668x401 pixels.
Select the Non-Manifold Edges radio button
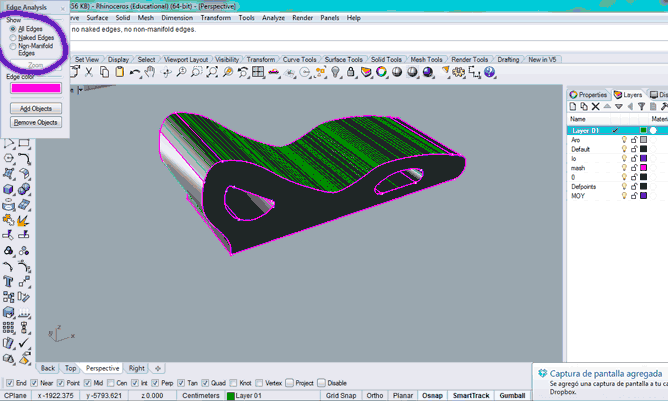pyautogui.click(x=13, y=46)
